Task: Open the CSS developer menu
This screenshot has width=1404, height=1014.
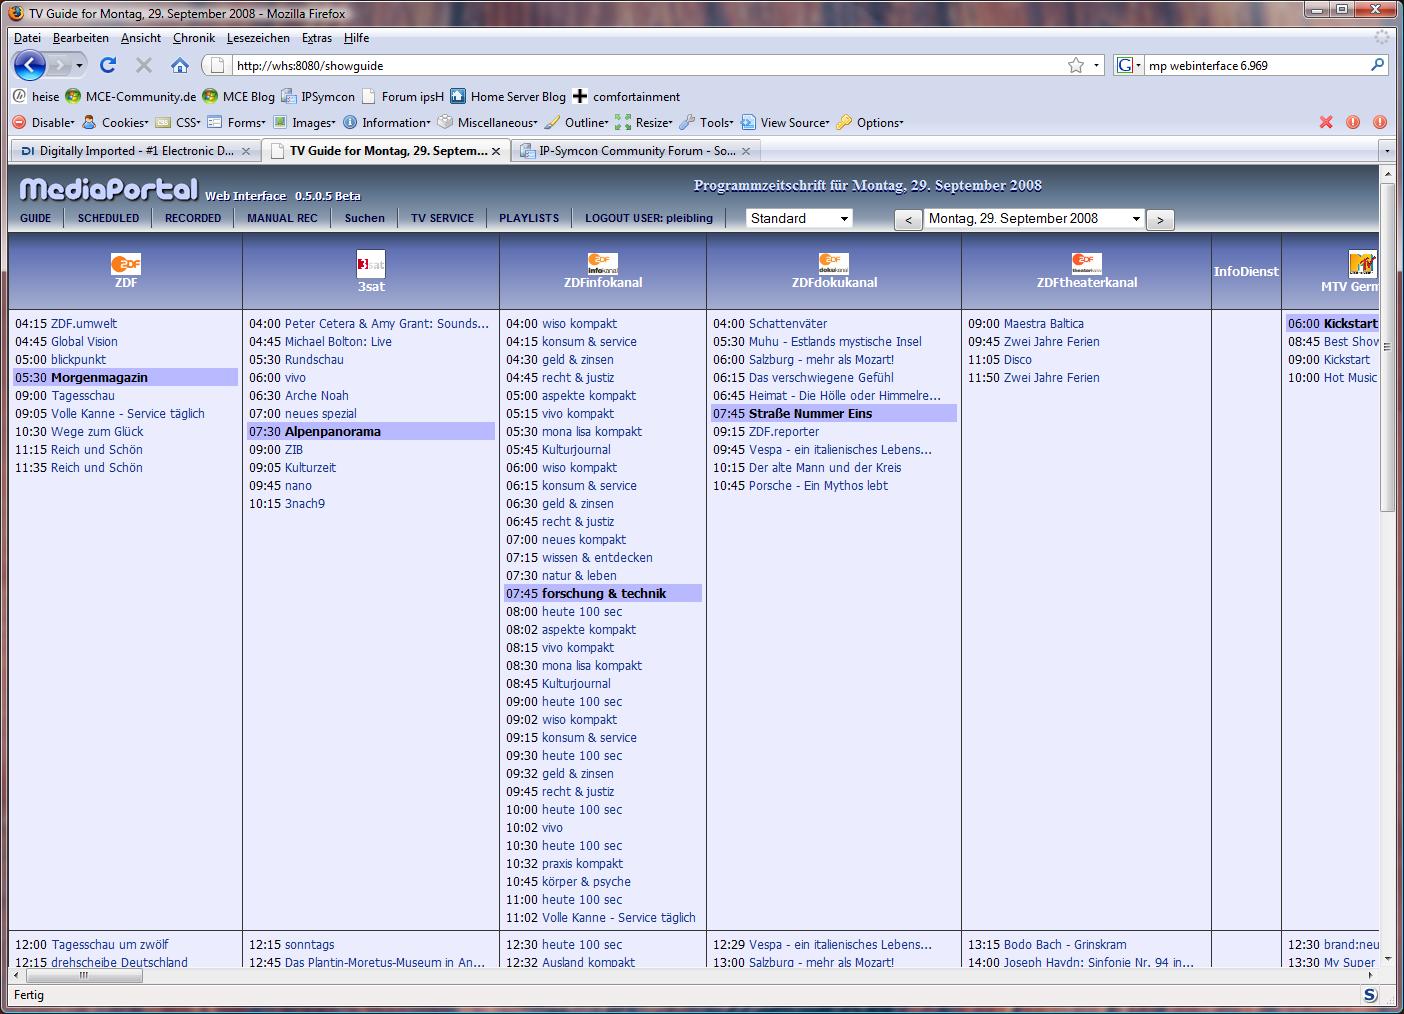Action: tap(177, 122)
